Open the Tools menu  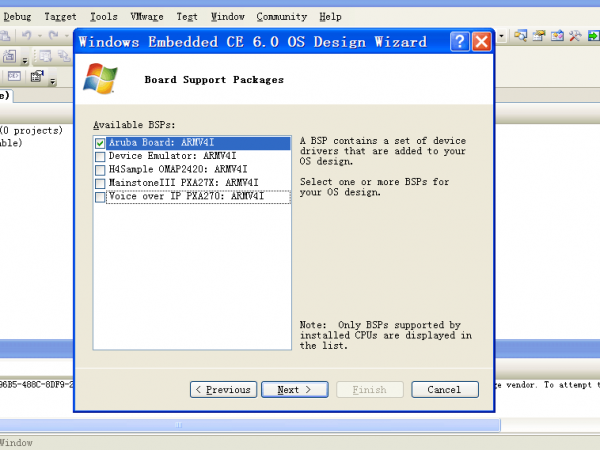pos(103,17)
